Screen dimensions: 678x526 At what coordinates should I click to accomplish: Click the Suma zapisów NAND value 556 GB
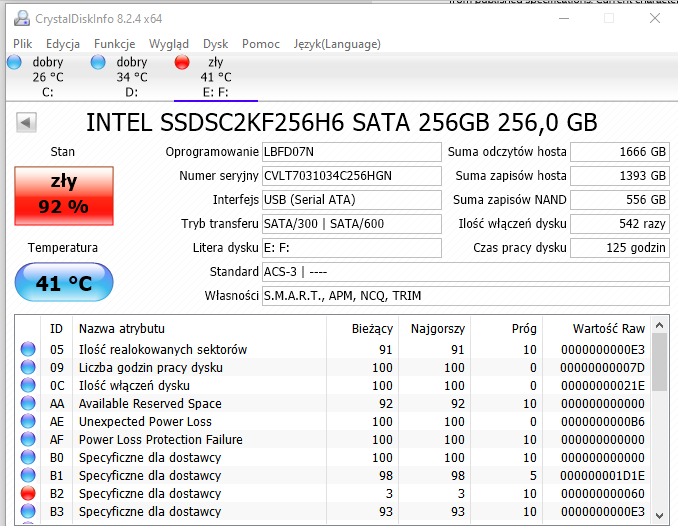point(620,200)
